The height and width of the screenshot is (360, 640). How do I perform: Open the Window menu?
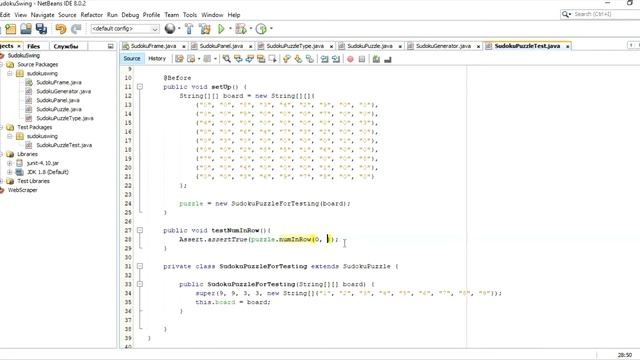(x=212, y=15)
